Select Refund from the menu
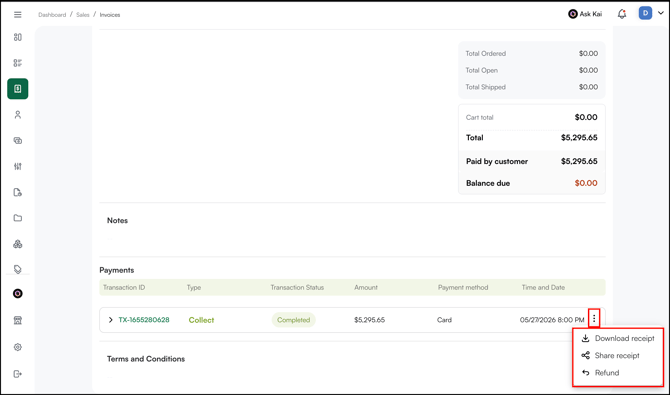Viewport: 670px width, 395px height. [600, 373]
